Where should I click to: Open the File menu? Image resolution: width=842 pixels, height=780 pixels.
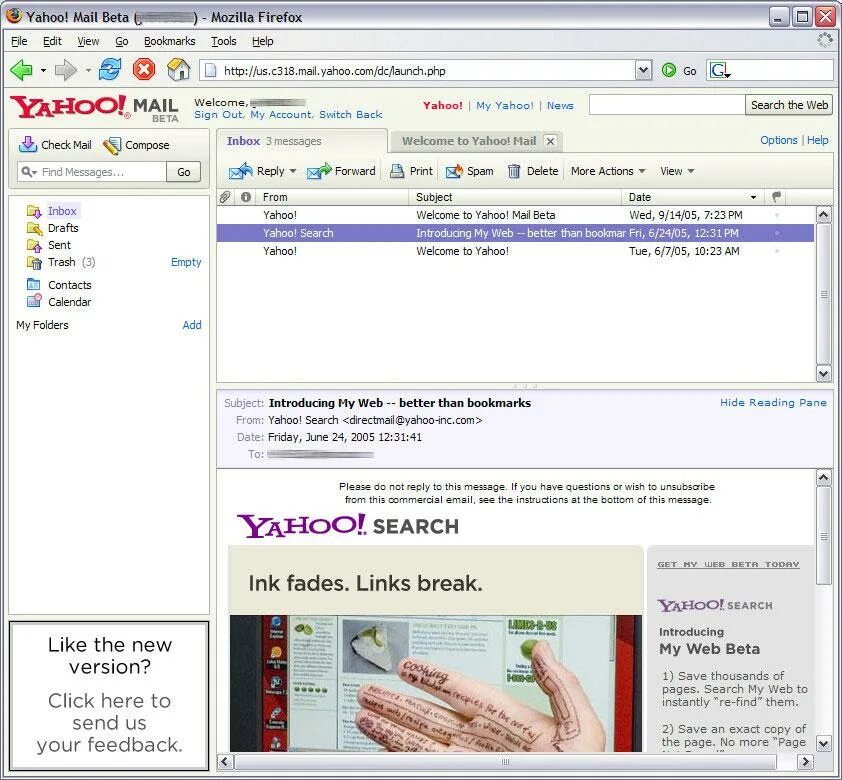click(19, 41)
